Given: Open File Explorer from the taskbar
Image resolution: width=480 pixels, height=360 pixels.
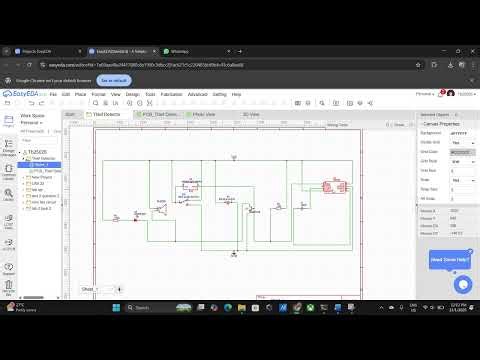Looking at the screenshot, I should (242, 308).
